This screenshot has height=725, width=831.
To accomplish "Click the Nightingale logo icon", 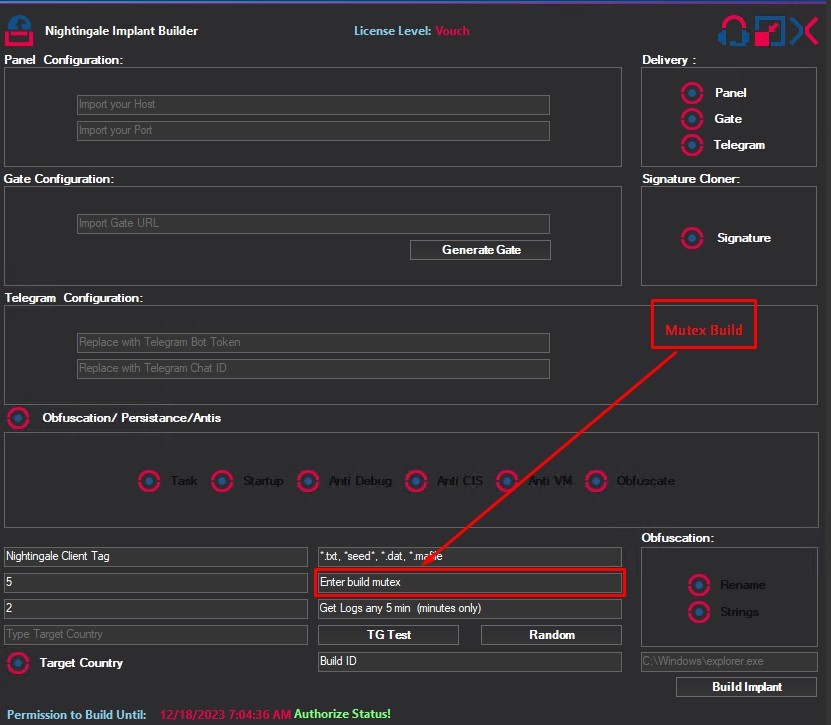I will click(x=19, y=31).
